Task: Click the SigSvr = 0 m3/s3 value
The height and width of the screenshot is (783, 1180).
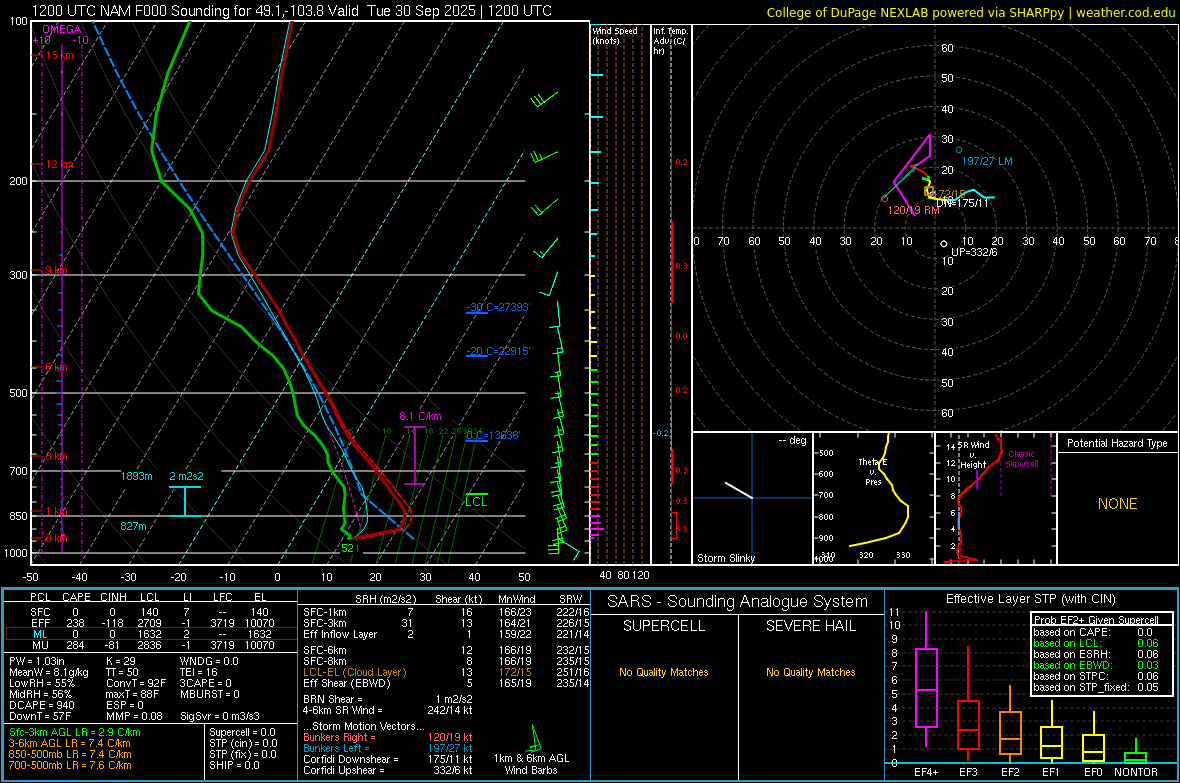Action: [x=220, y=717]
